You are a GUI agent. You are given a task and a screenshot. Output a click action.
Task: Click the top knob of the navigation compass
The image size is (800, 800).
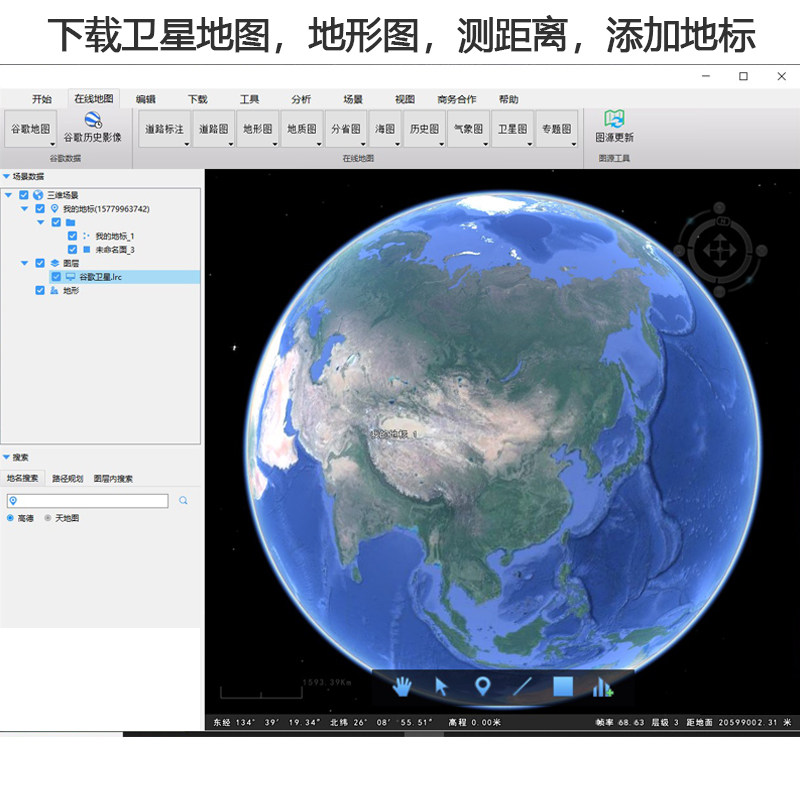pyautogui.click(x=719, y=208)
